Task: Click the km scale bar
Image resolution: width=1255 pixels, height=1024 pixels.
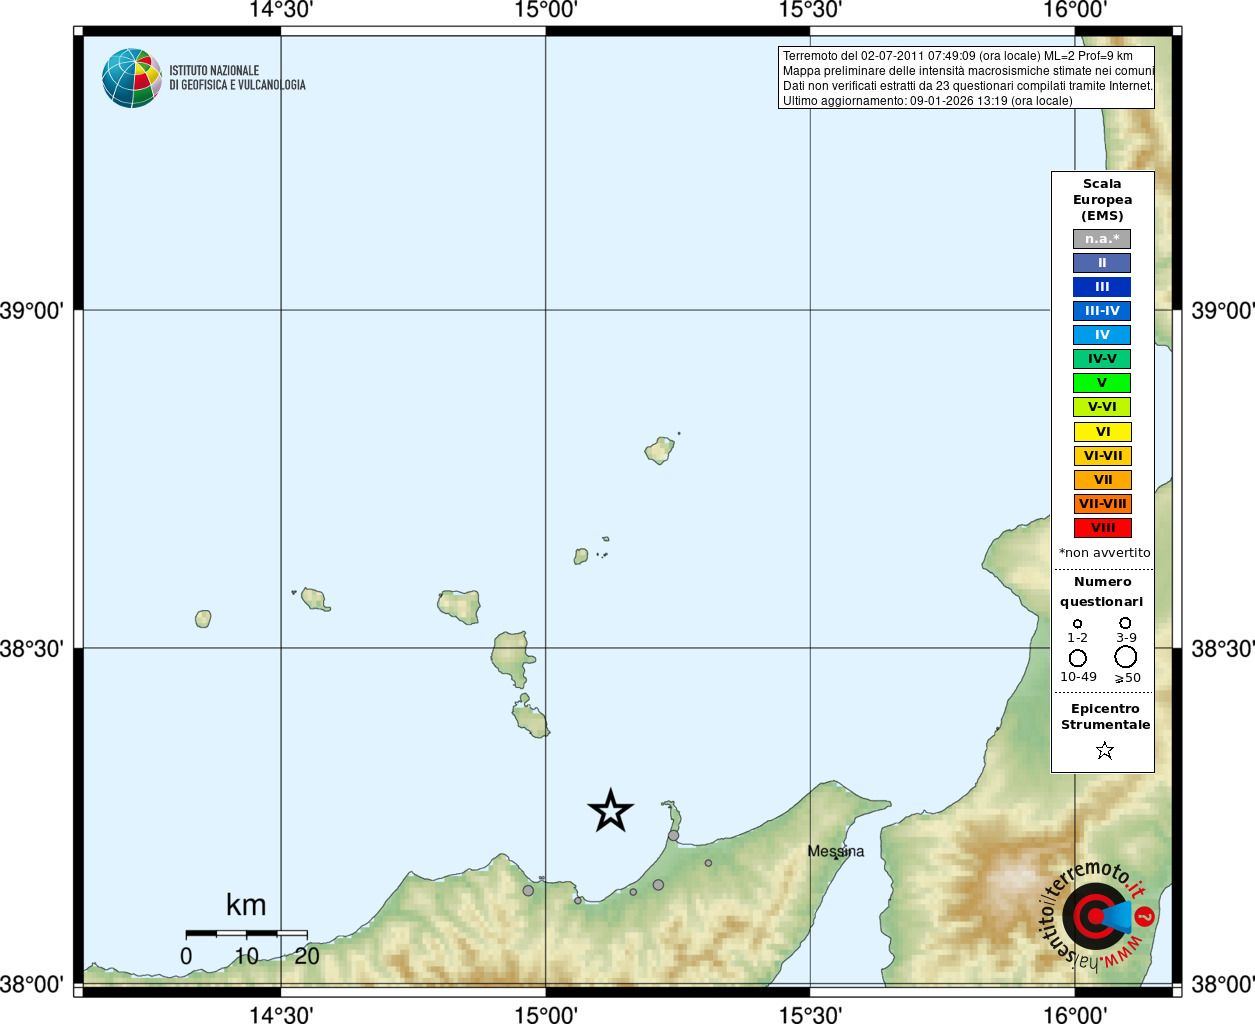Action: point(246,933)
